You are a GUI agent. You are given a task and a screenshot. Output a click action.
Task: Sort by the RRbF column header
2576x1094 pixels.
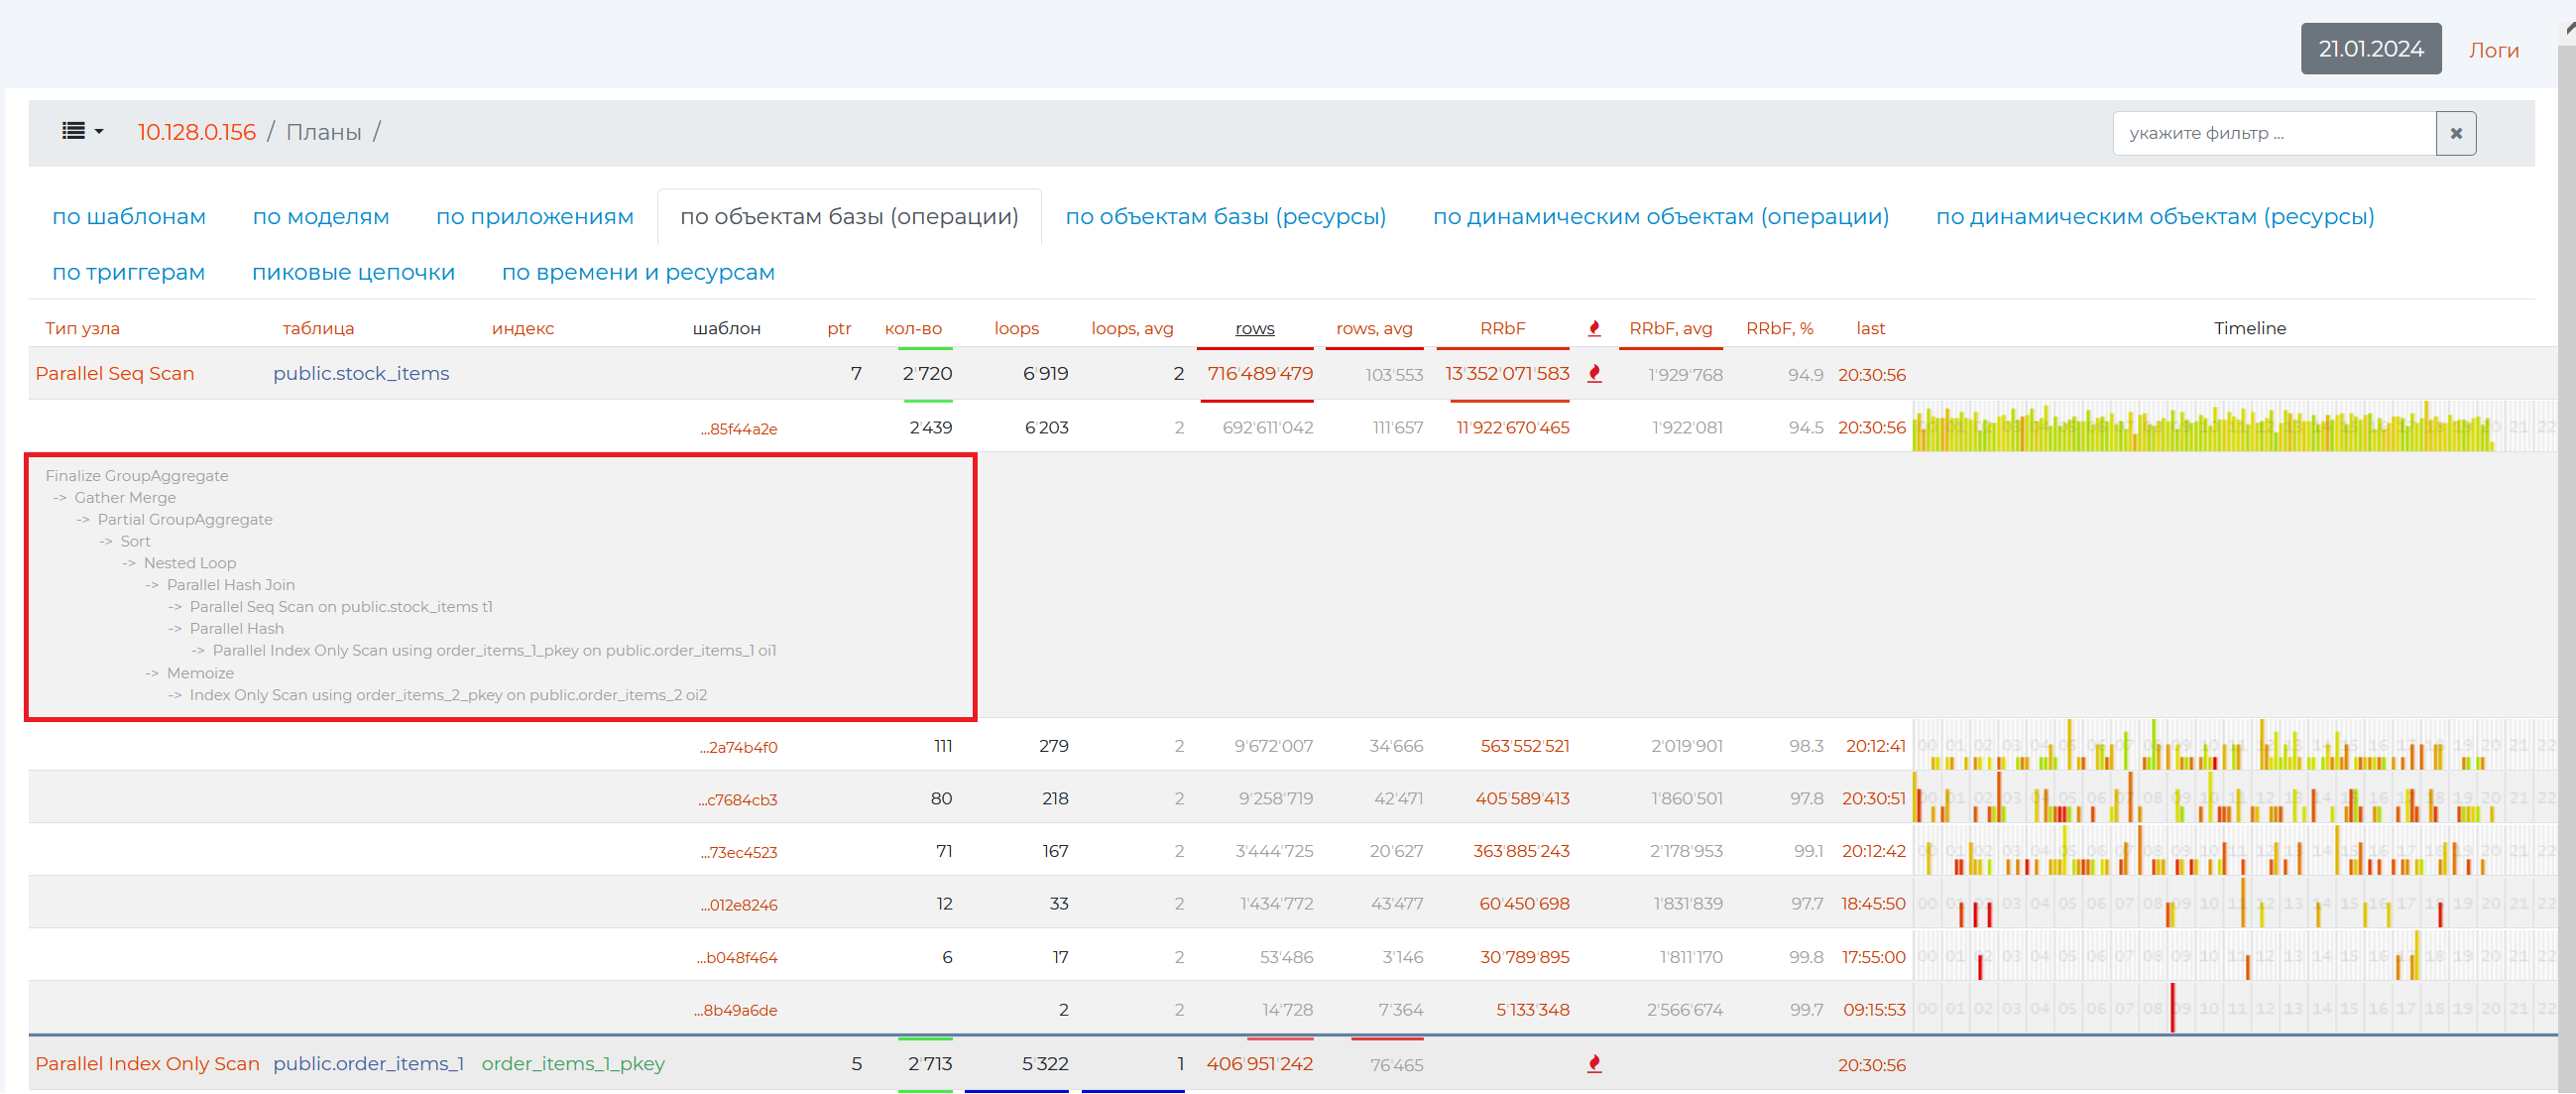click(x=1502, y=328)
